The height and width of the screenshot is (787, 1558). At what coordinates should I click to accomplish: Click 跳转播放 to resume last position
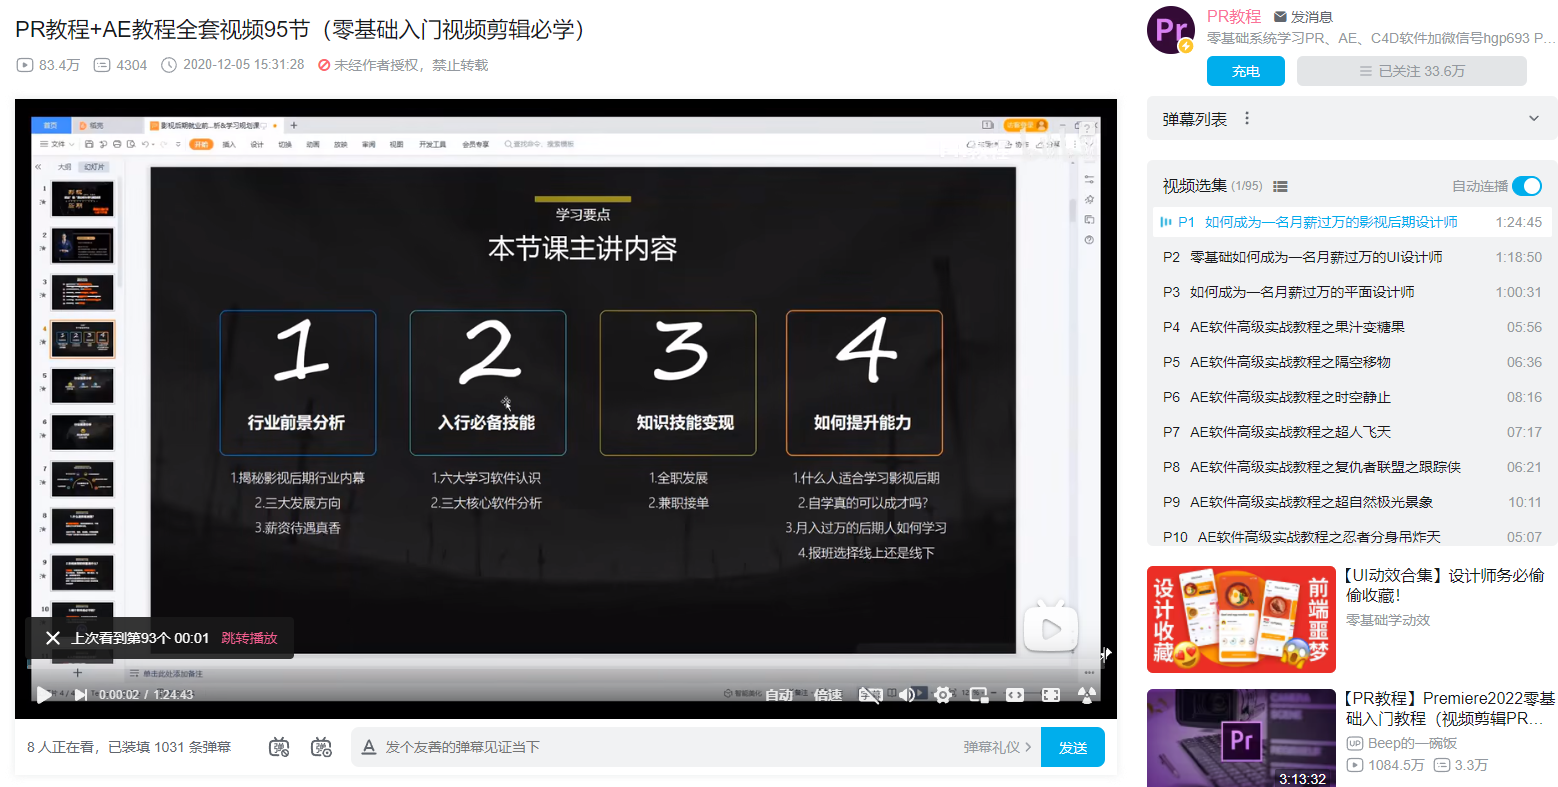(x=249, y=638)
